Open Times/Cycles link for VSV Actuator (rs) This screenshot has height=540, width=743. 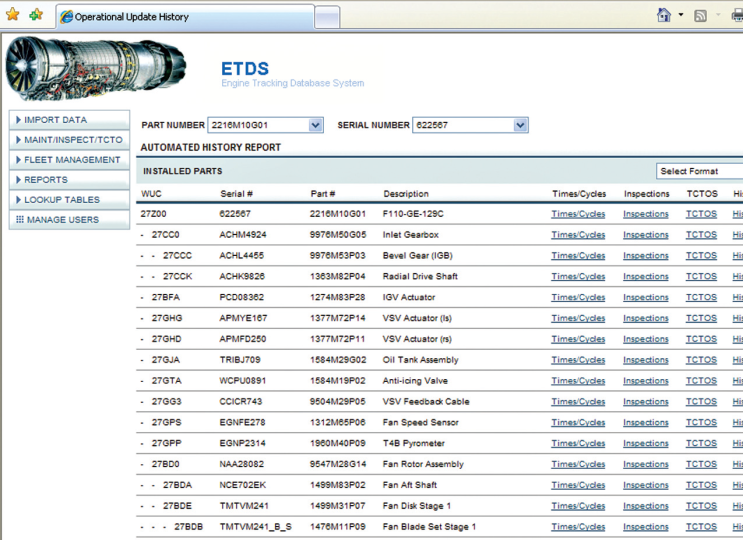[578, 339]
